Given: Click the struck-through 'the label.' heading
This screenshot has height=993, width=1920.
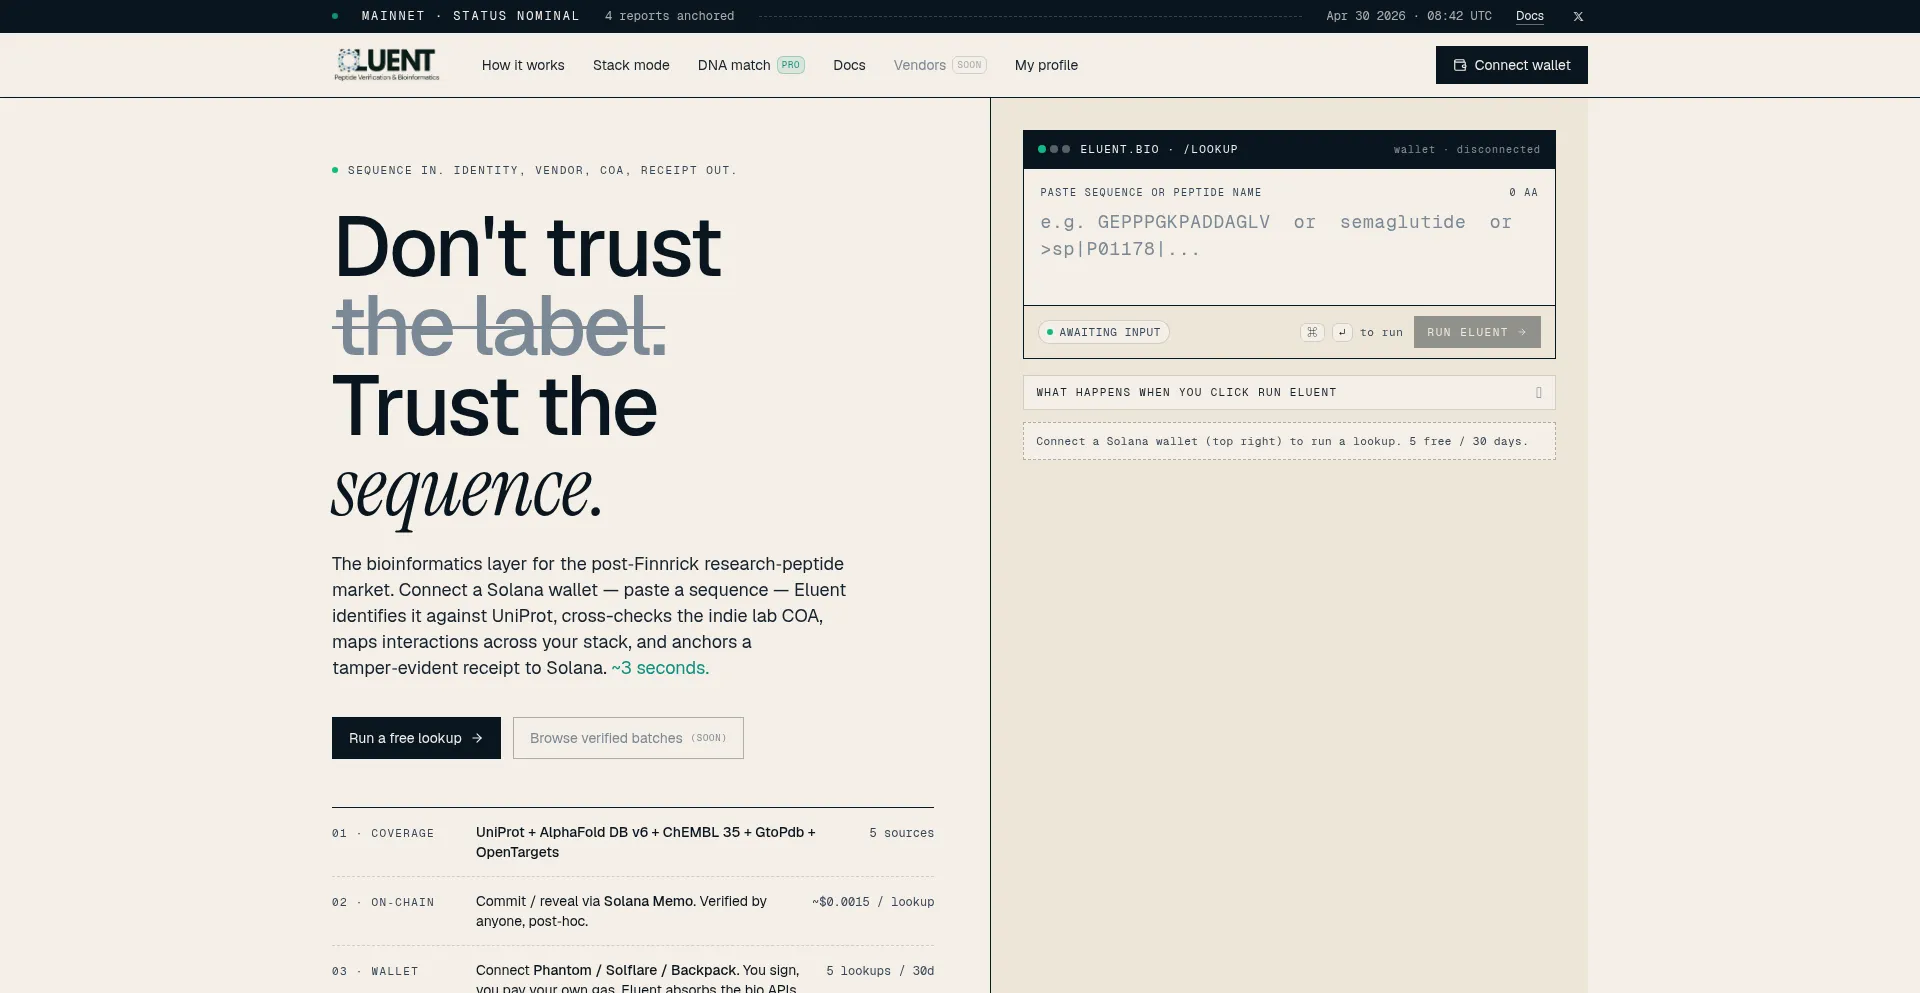Looking at the screenshot, I should [500, 326].
